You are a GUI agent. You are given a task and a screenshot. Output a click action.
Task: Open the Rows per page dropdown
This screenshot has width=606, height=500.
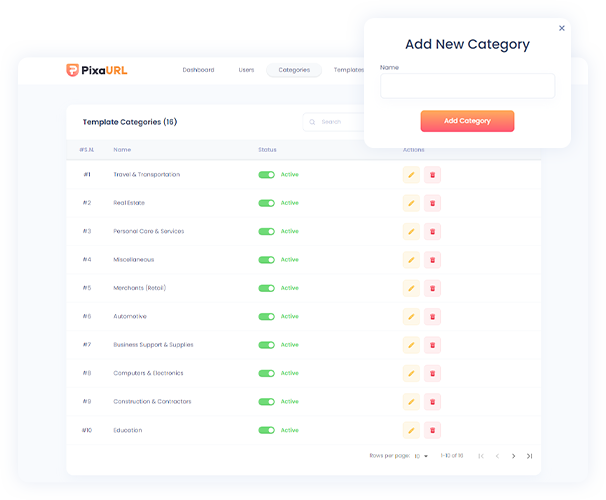point(421,456)
